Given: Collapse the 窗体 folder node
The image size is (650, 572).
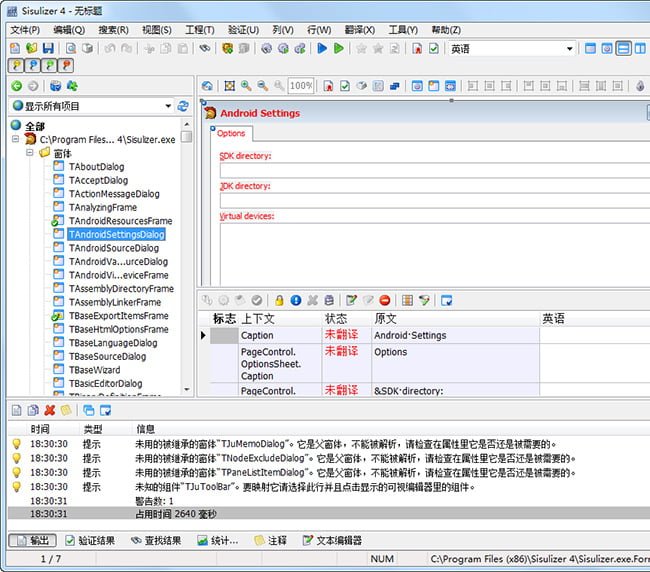Looking at the screenshot, I should [x=31, y=154].
